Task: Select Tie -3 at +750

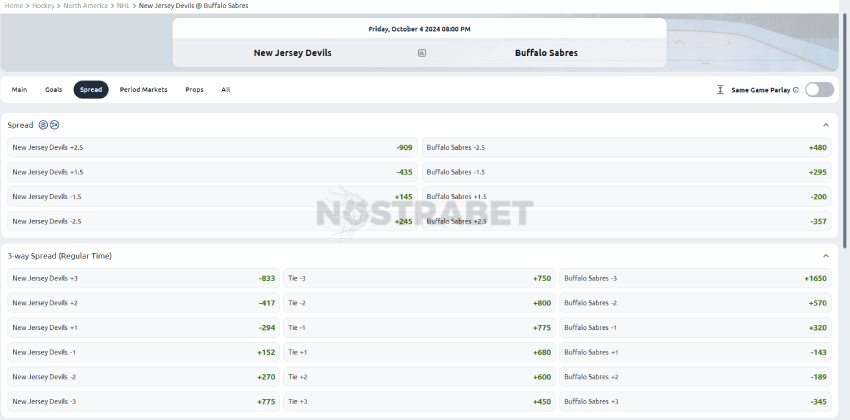Action: [420, 279]
